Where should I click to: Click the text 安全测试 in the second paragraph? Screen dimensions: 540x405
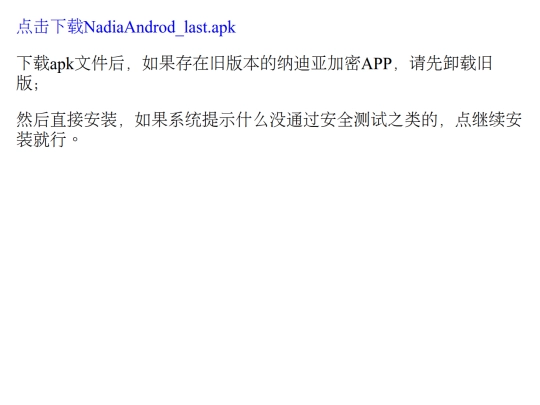(354, 120)
